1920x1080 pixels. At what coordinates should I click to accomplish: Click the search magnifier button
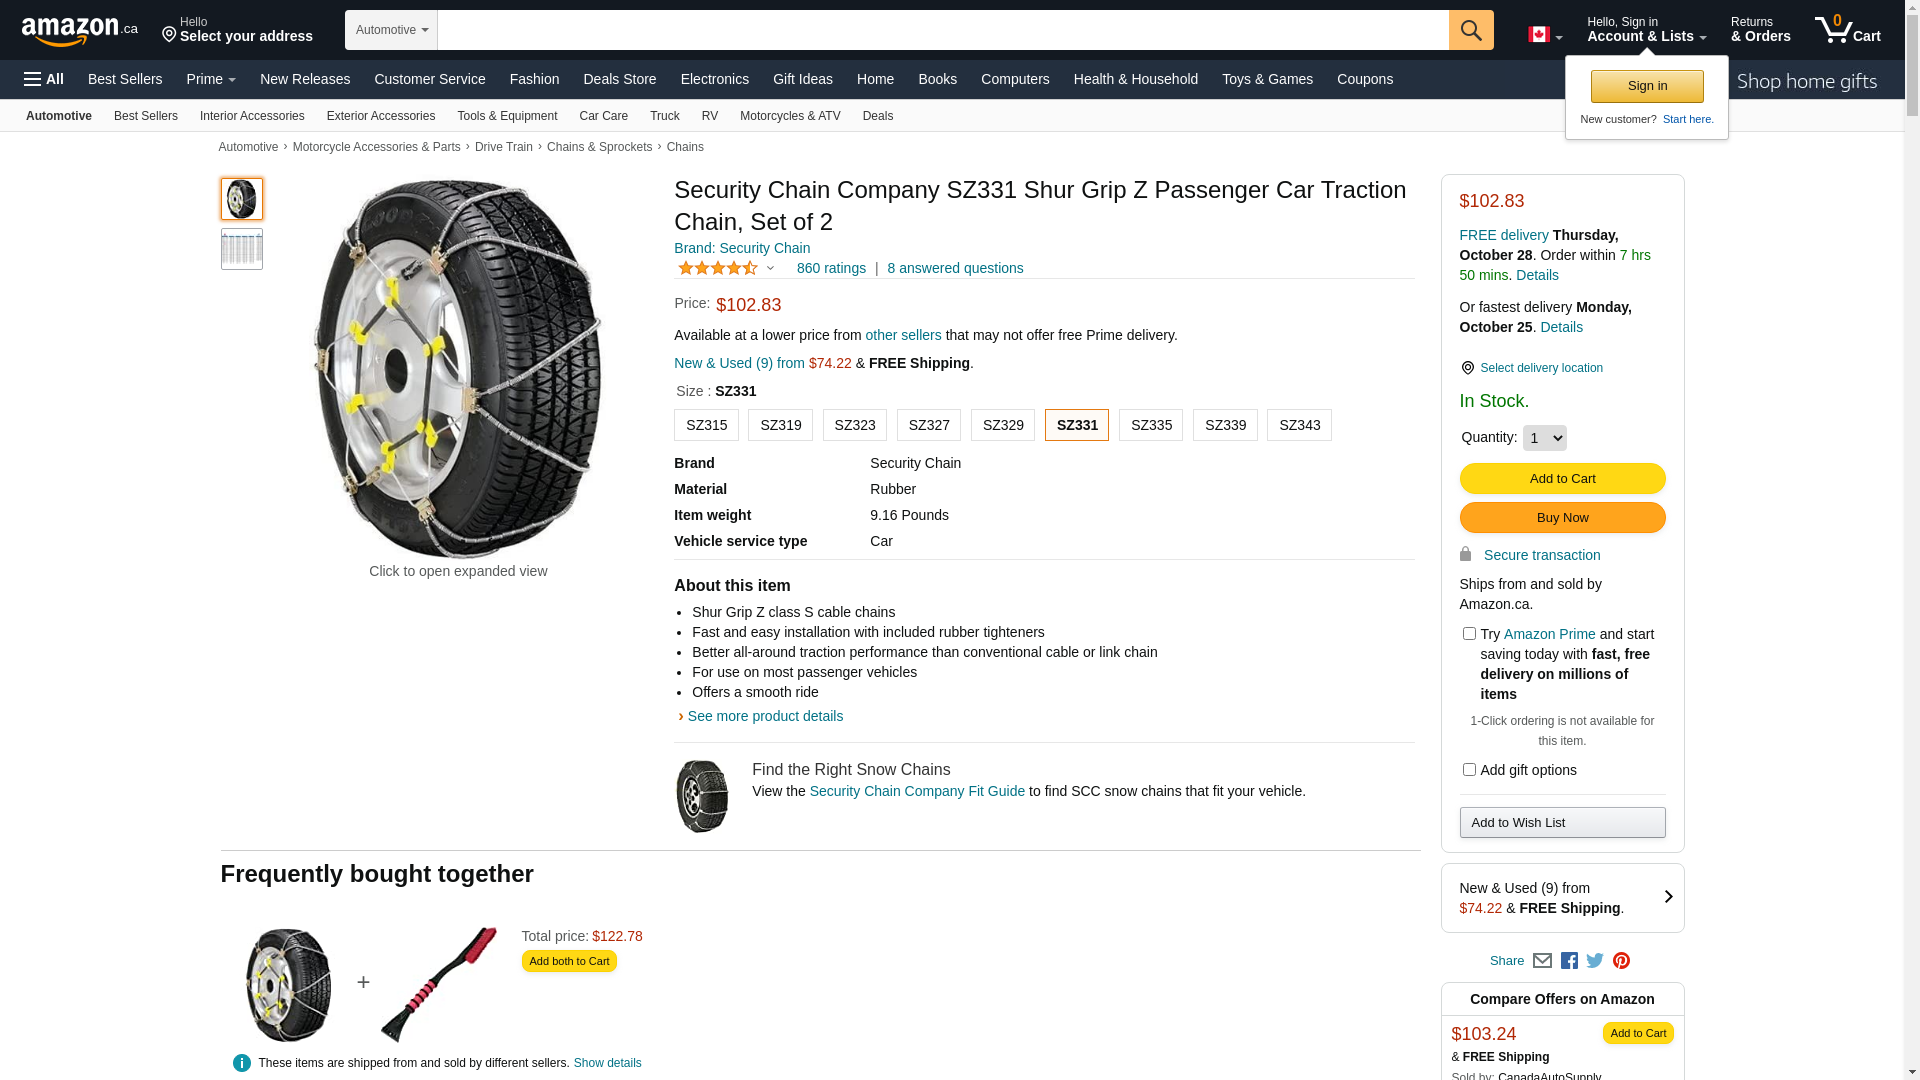pyautogui.click(x=1470, y=30)
